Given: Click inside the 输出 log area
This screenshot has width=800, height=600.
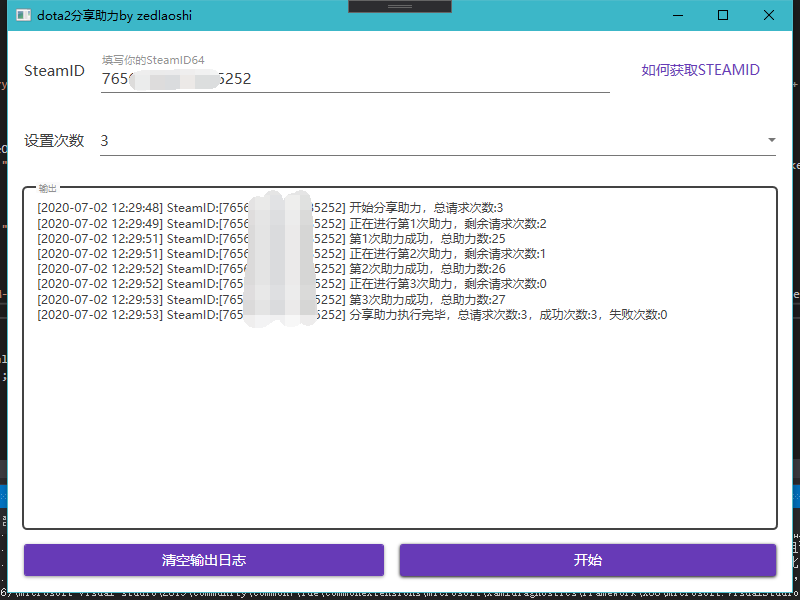Looking at the screenshot, I should coord(400,420).
